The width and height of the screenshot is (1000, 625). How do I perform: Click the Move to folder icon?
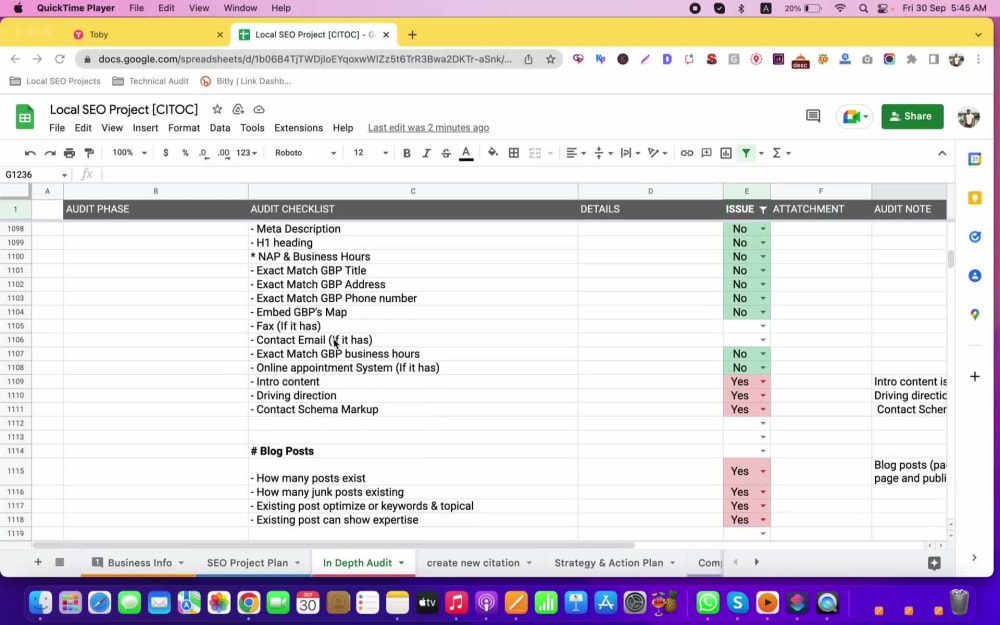[x=238, y=109]
